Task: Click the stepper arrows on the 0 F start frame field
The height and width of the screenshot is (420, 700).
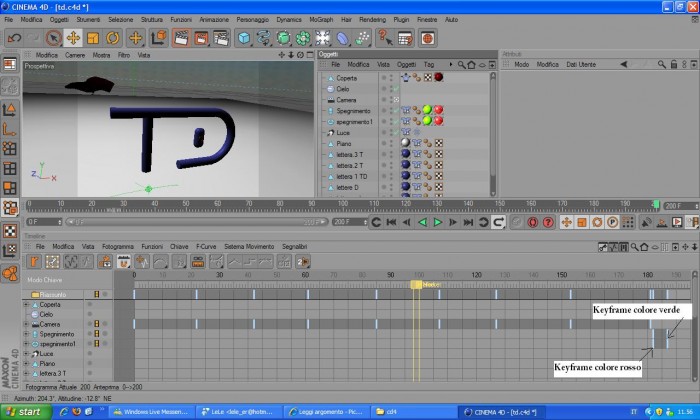Action: pos(59,222)
